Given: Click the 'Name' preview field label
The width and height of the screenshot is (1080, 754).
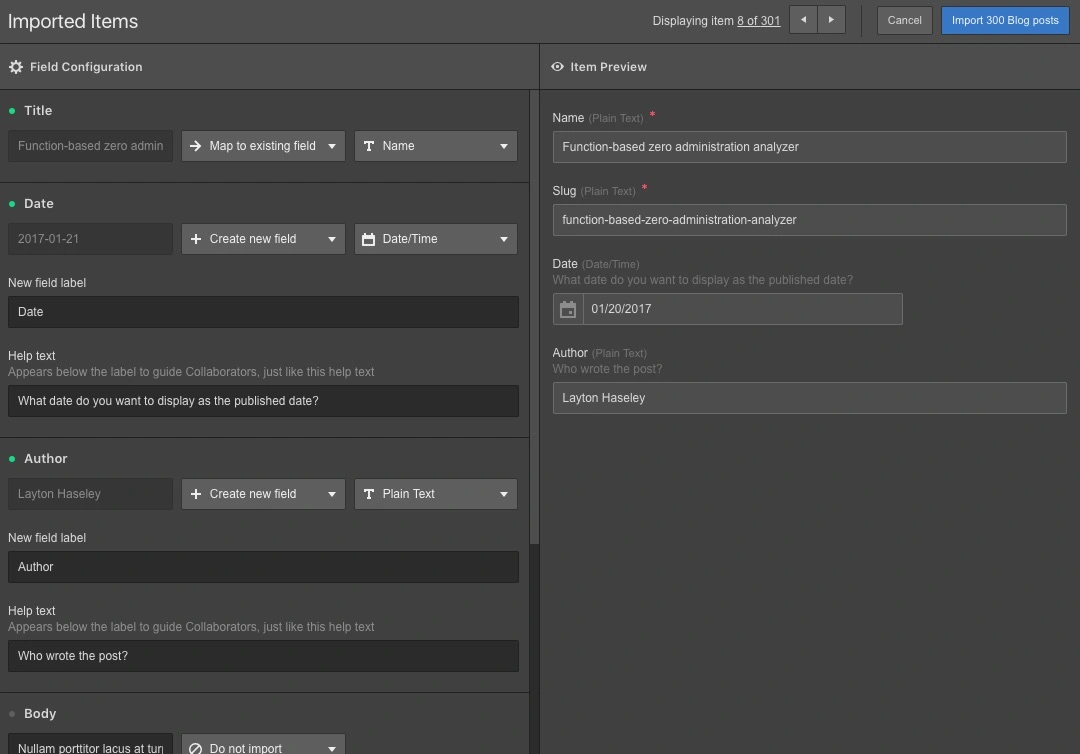Looking at the screenshot, I should (x=568, y=118).
